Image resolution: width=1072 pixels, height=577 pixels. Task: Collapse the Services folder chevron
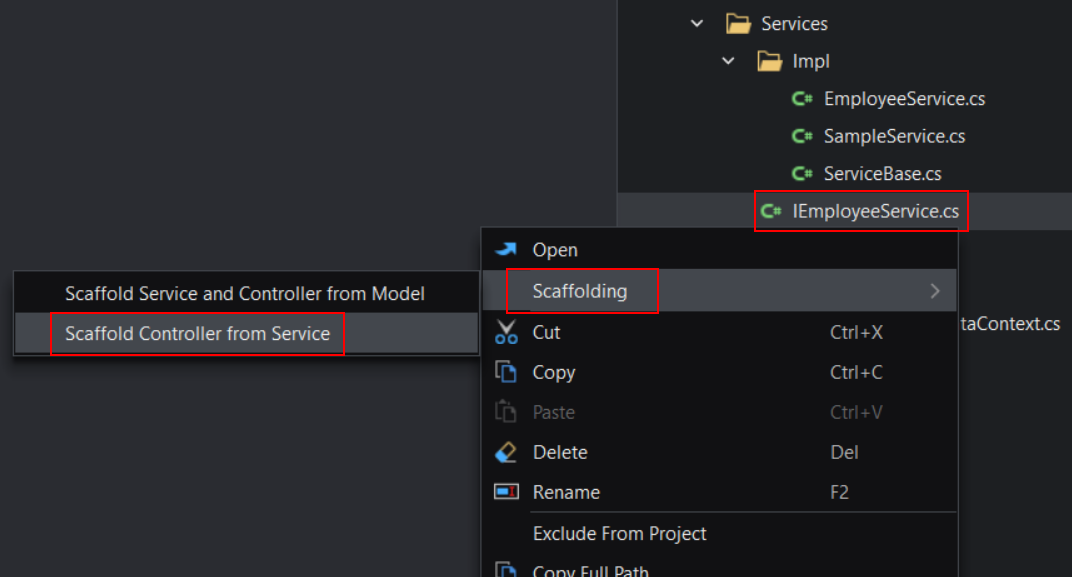[697, 23]
